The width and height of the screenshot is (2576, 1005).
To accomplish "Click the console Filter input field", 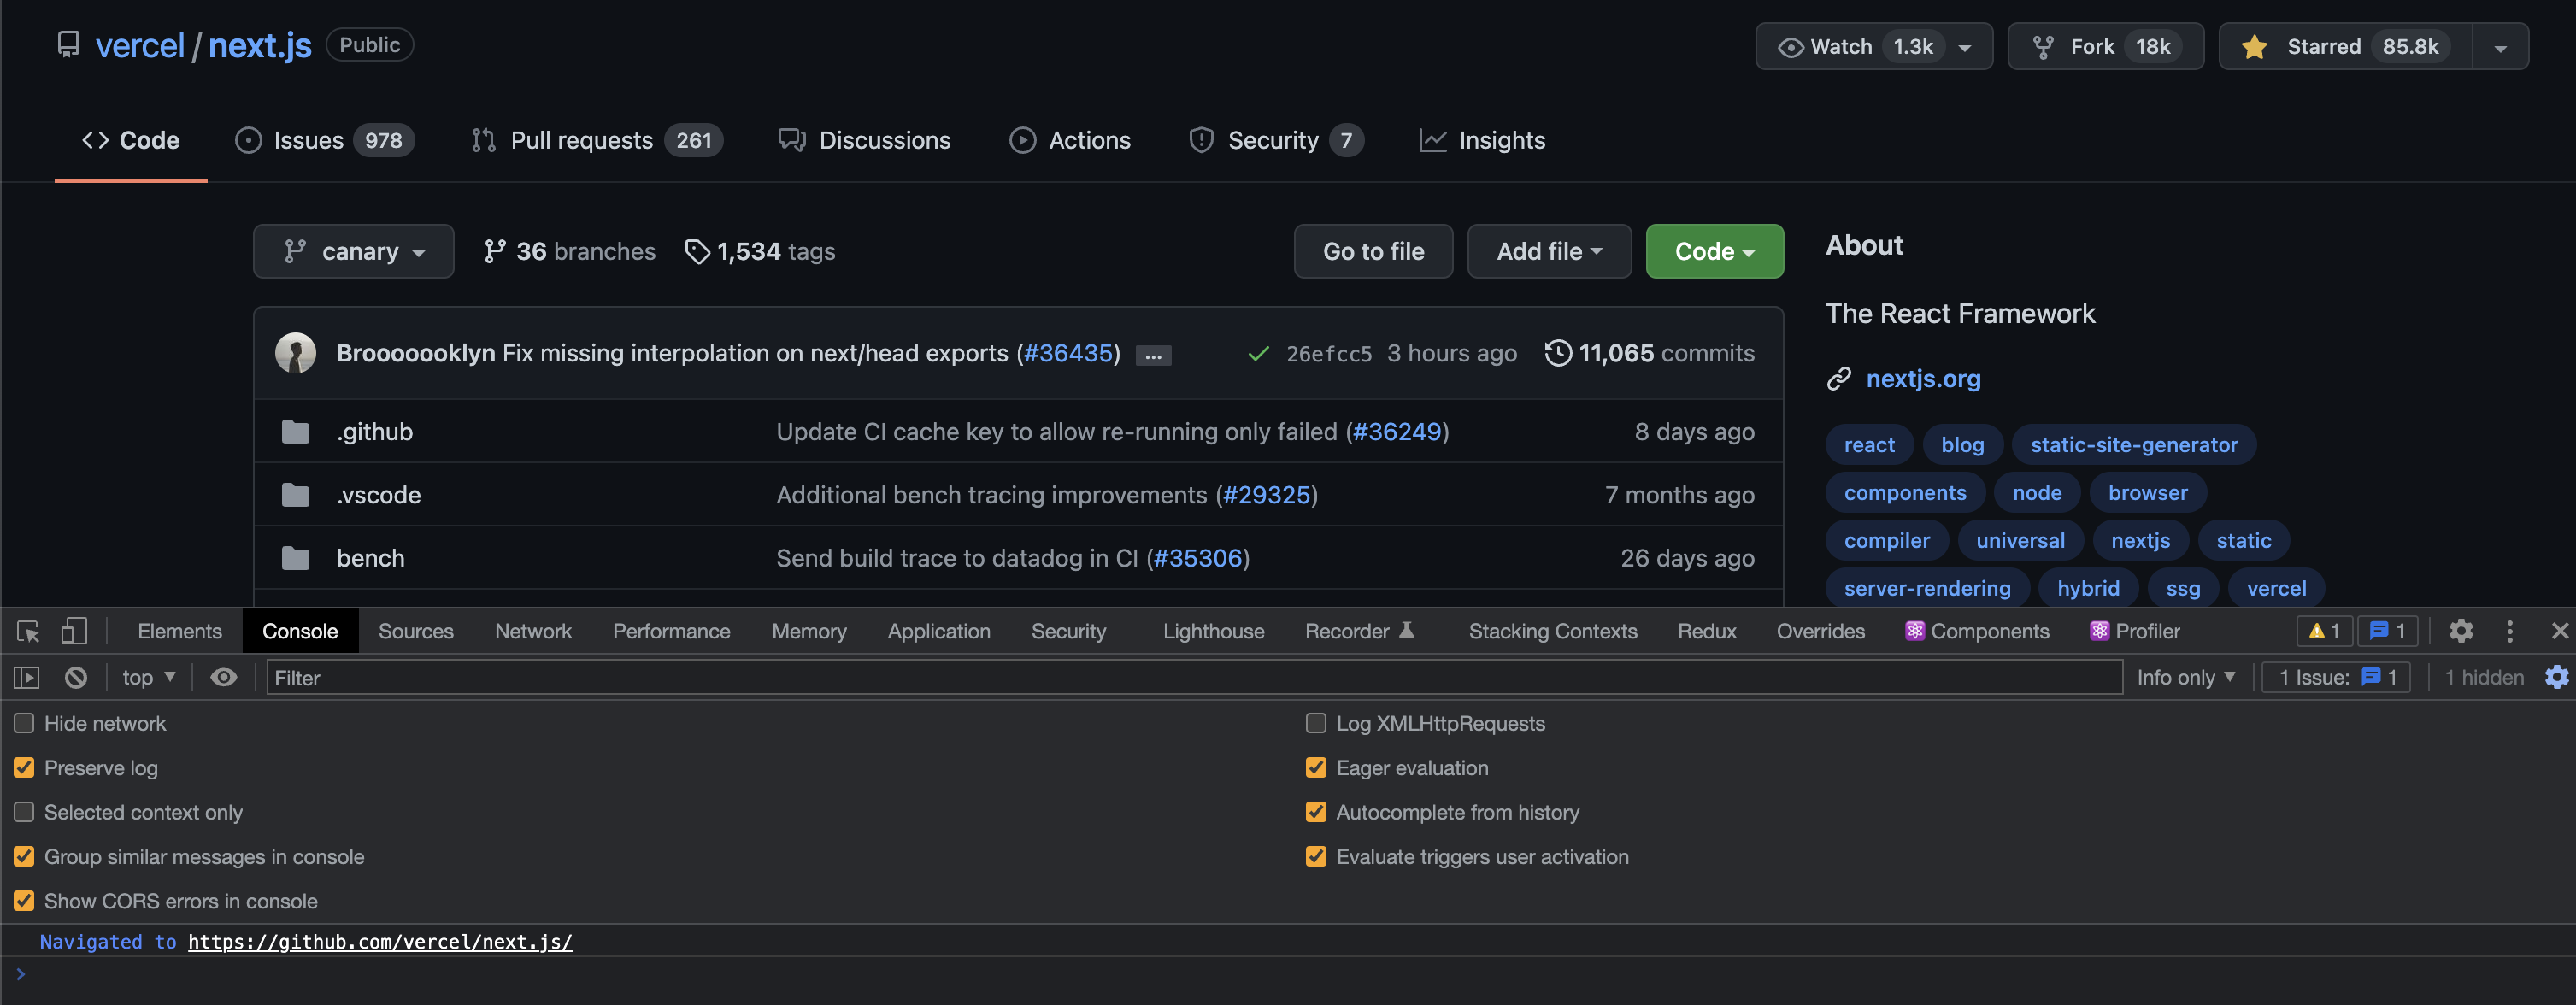I will coord(700,677).
